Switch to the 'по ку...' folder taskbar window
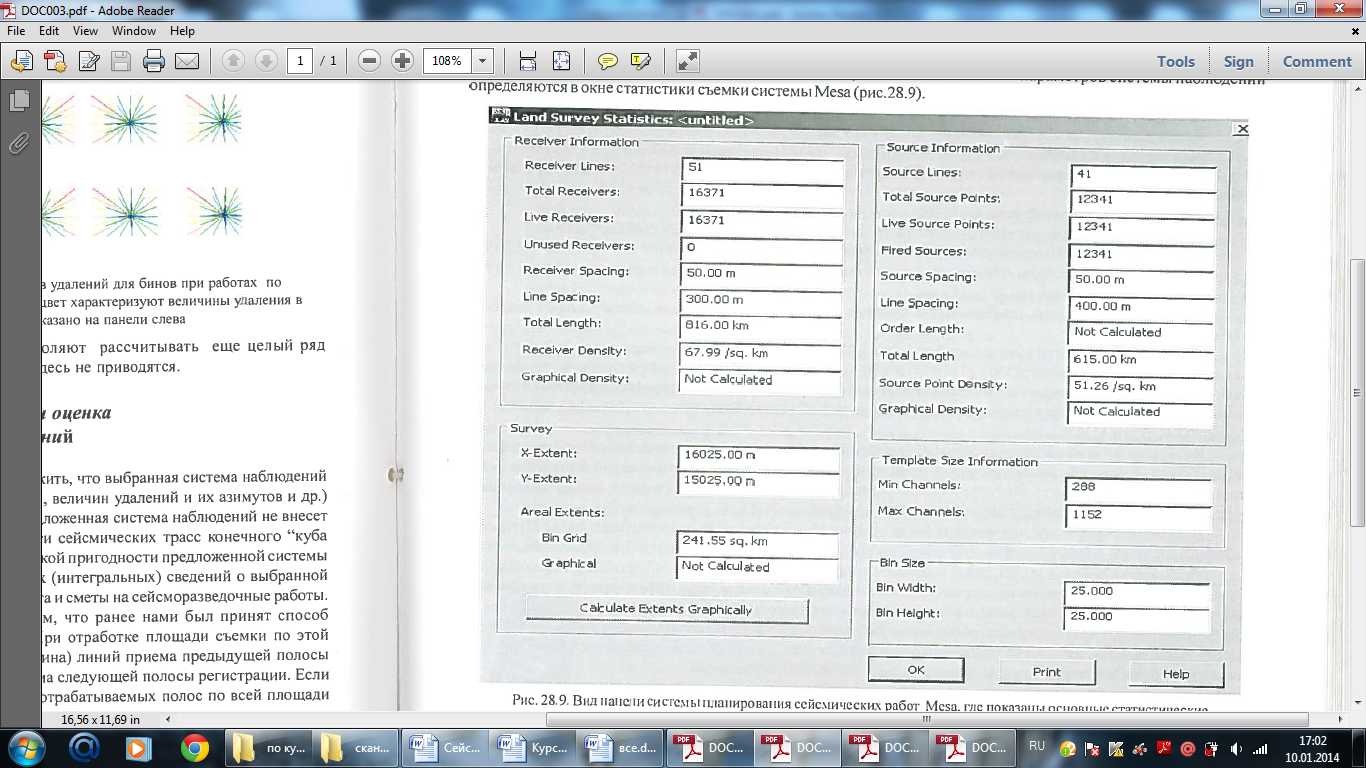Viewport: 1366px width, 768px height. [267, 747]
